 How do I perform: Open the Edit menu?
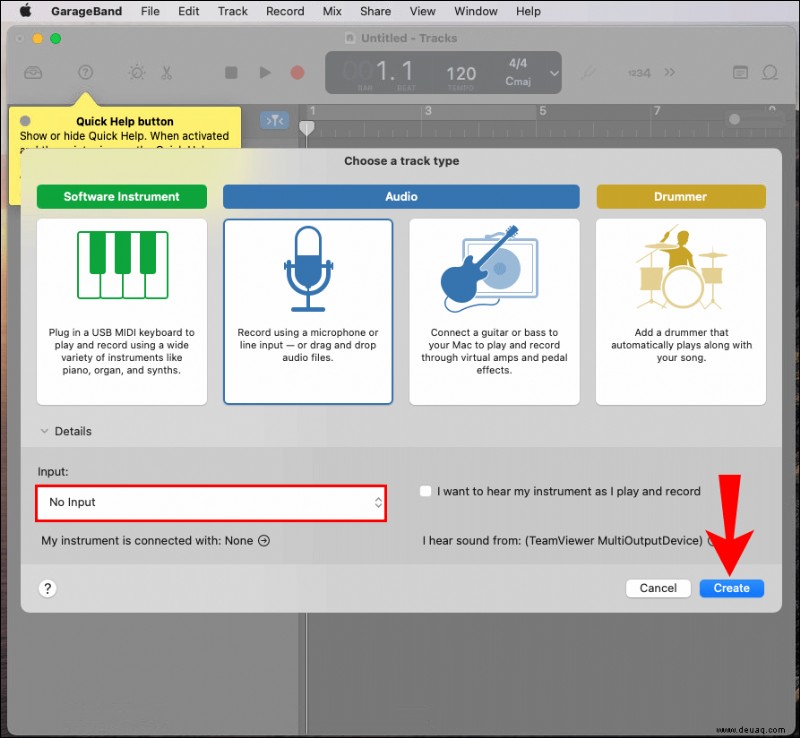[188, 11]
